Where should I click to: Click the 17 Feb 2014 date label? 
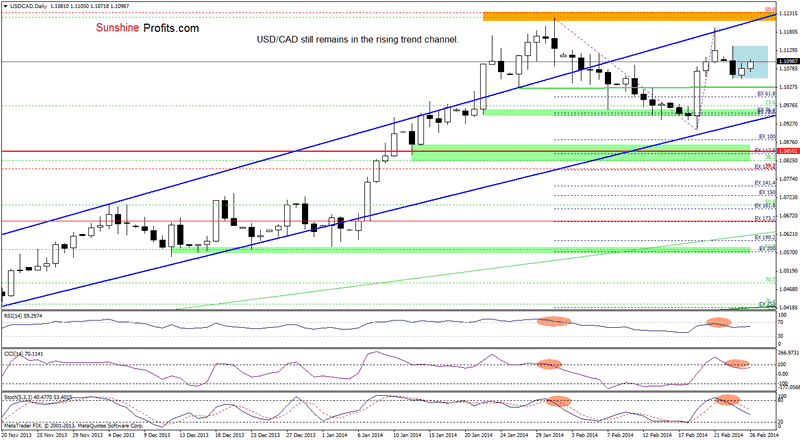click(692, 435)
